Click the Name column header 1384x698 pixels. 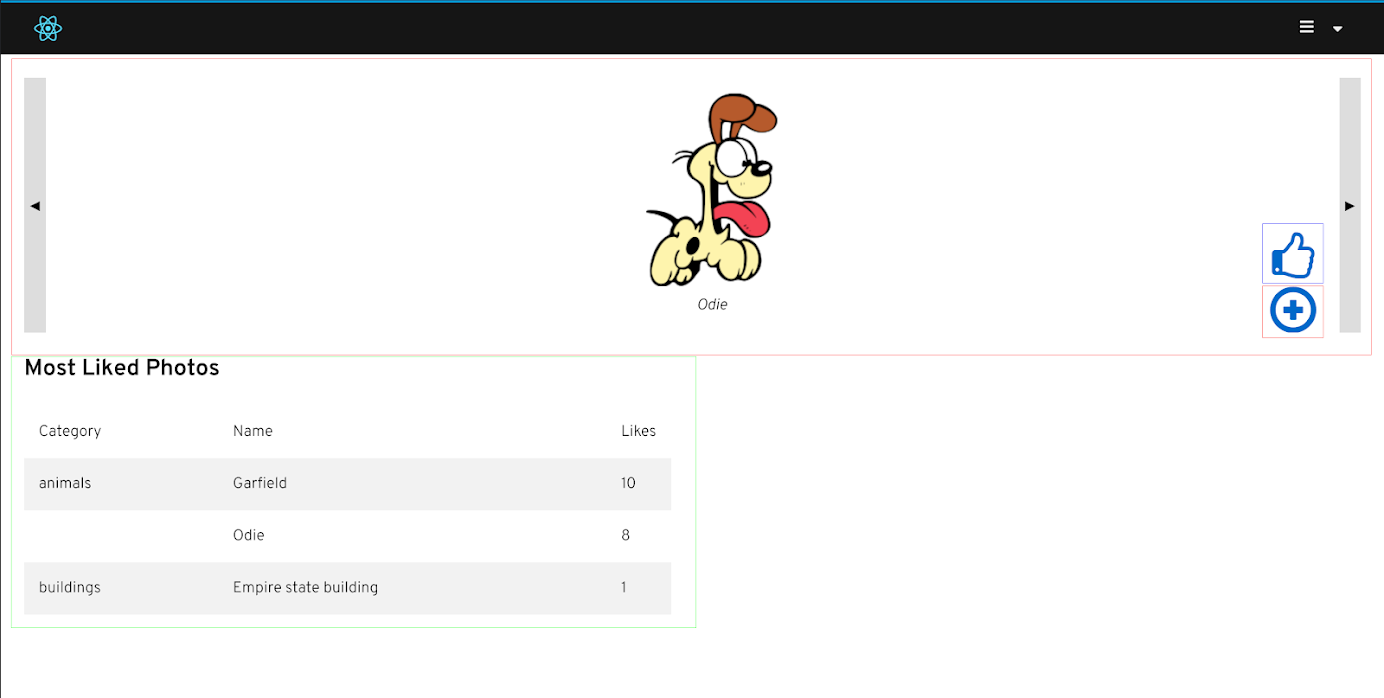coord(253,431)
